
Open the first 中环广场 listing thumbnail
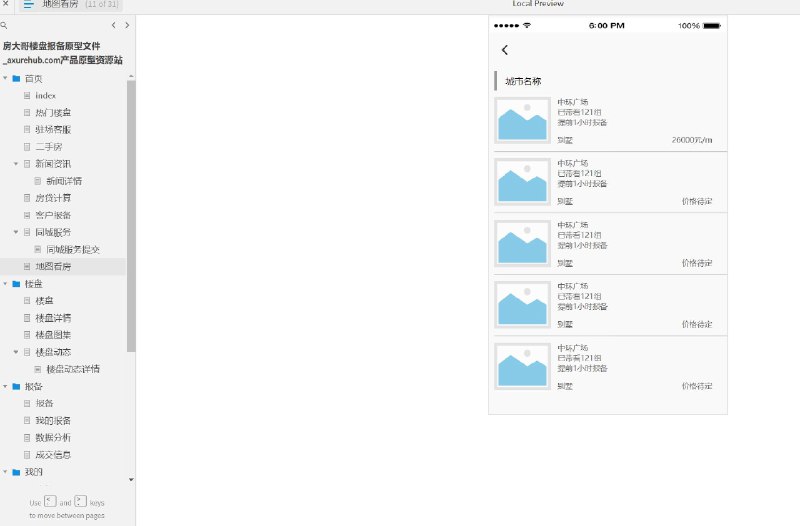coord(522,120)
